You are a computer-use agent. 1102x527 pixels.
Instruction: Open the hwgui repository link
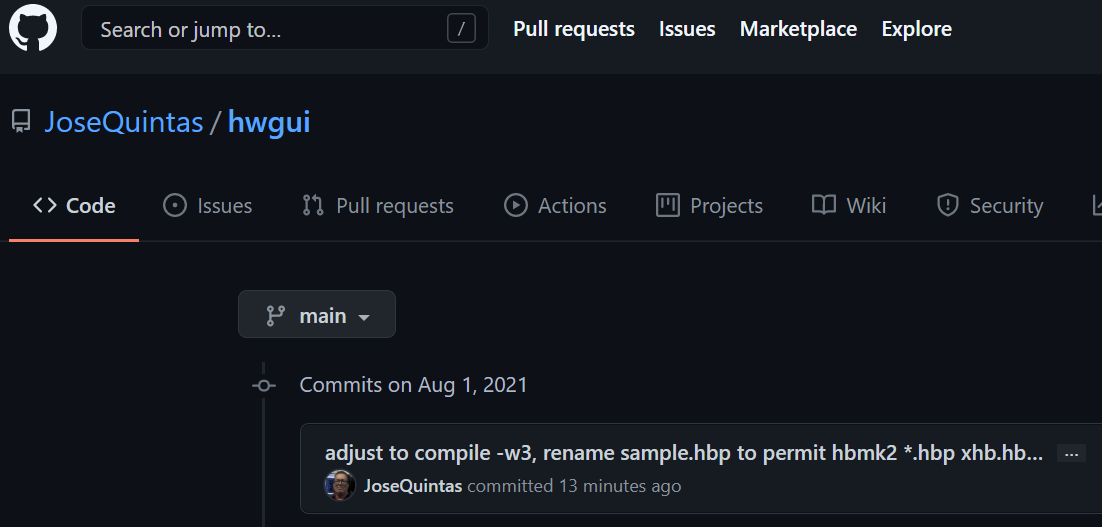click(x=269, y=123)
